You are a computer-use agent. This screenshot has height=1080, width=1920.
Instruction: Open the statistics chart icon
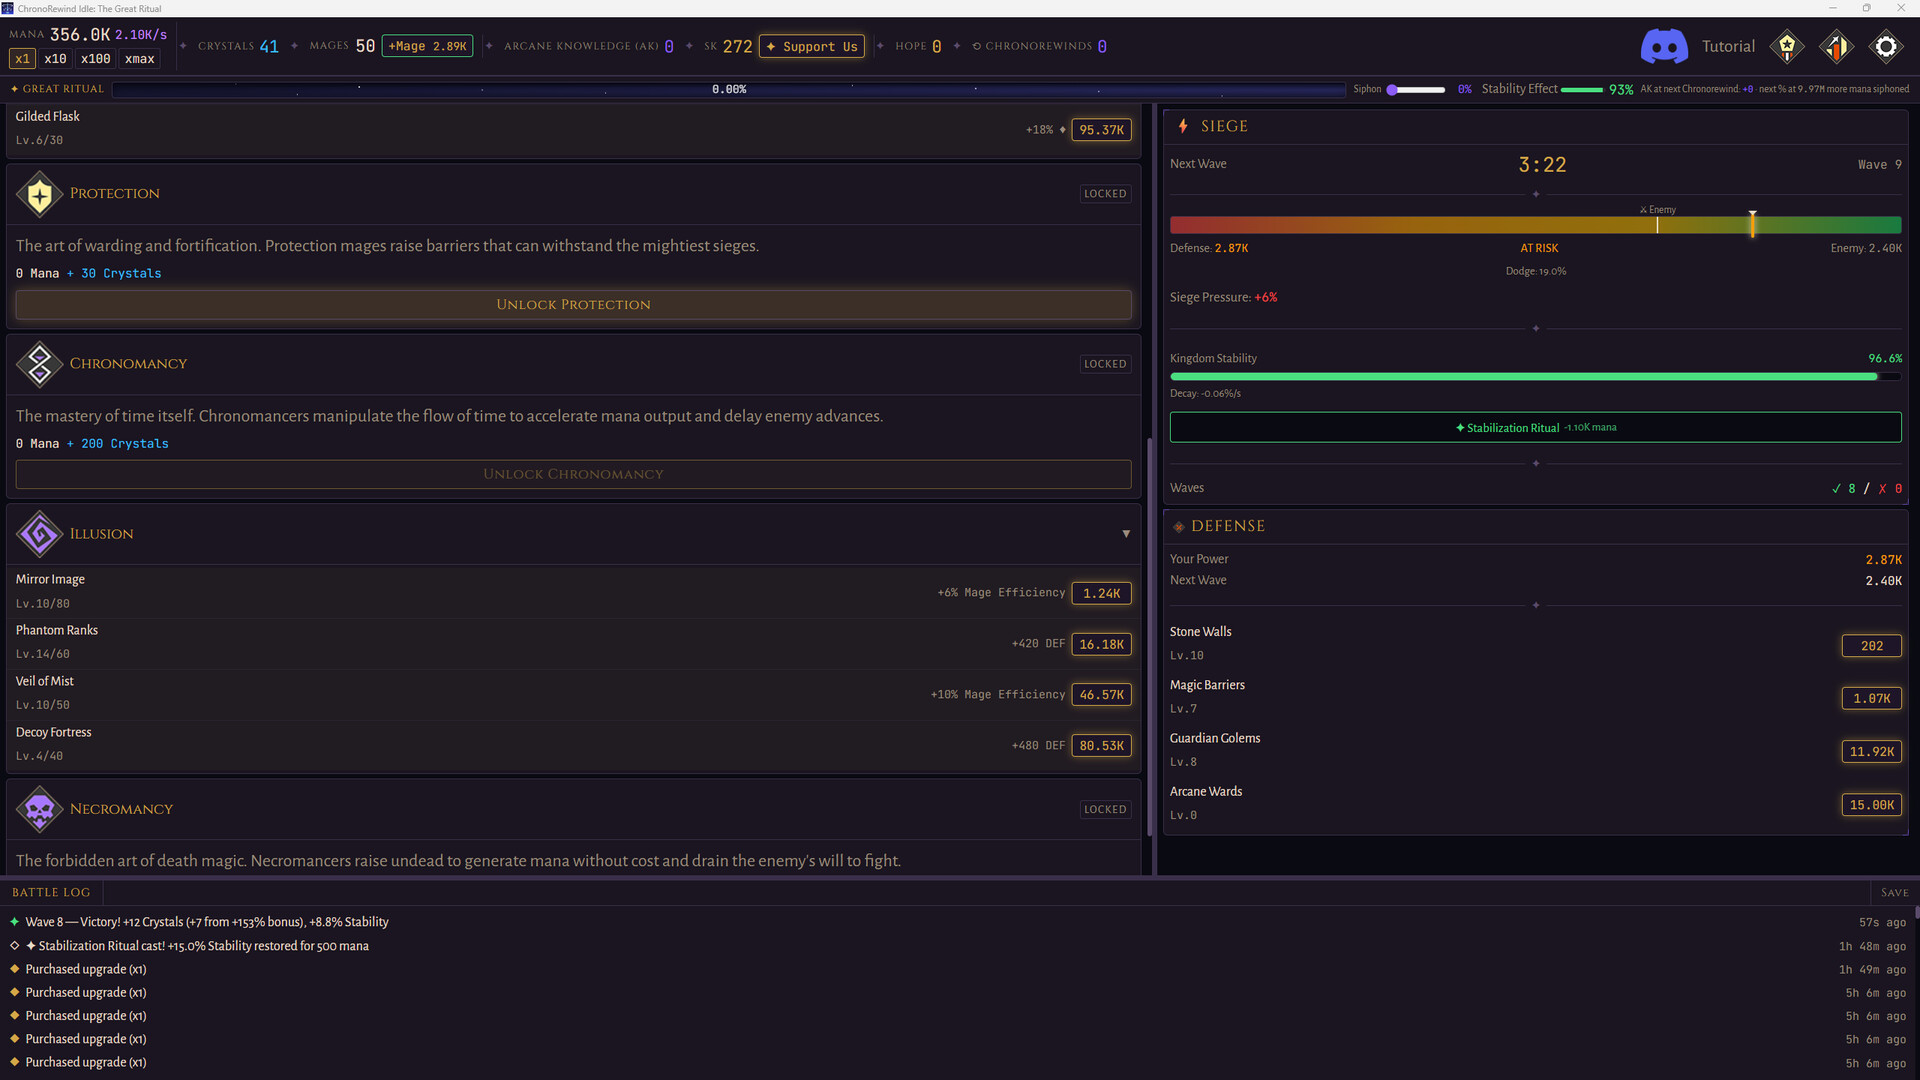click(x=1836, y=46)
